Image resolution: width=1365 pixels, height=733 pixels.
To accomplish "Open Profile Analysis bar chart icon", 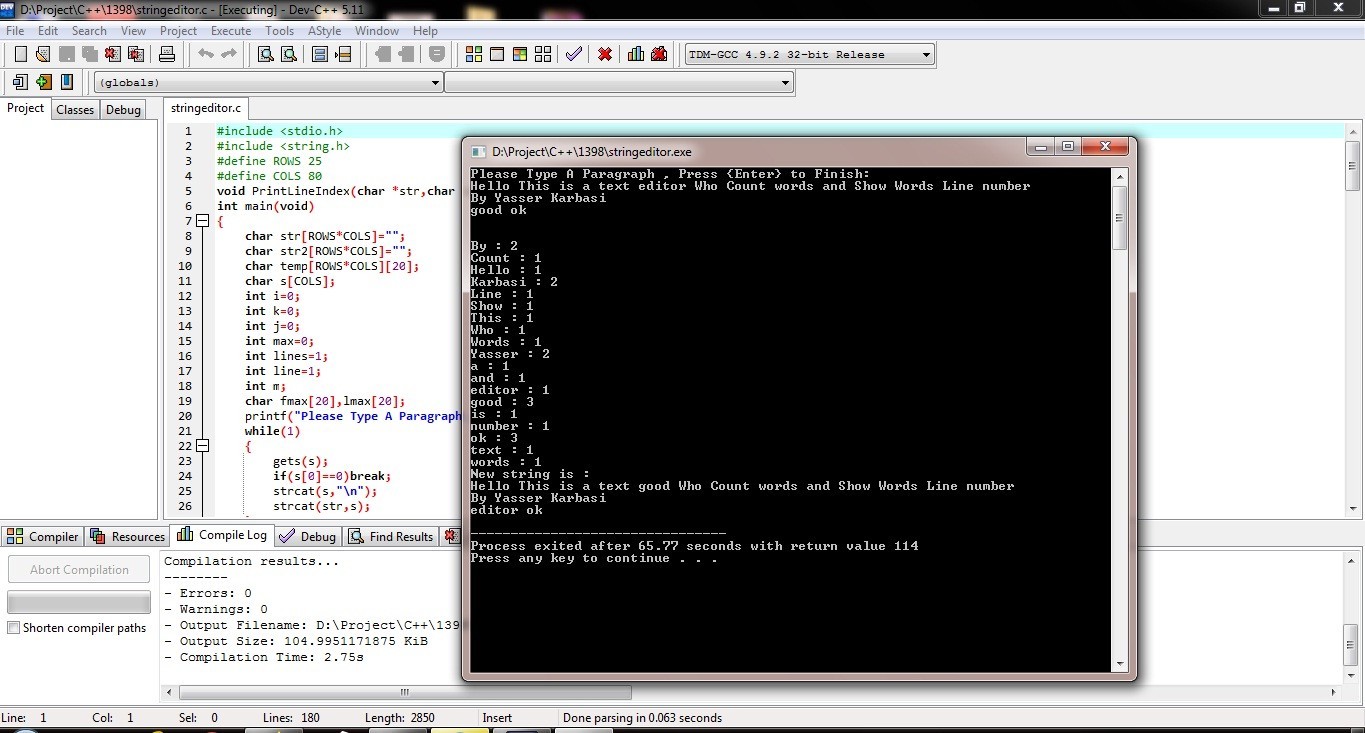I will point(636,54).
